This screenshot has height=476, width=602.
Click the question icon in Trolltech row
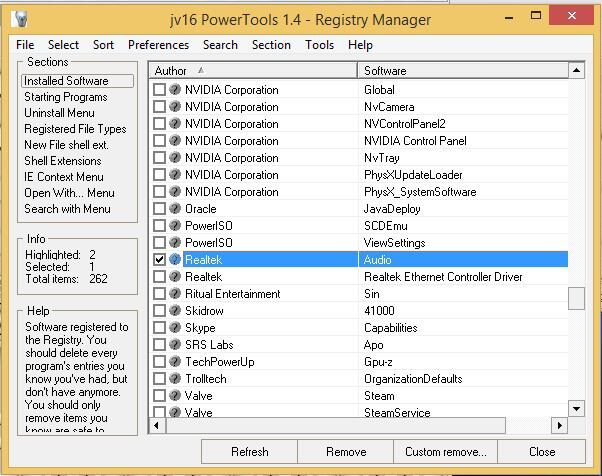click(x=175, y=378)
